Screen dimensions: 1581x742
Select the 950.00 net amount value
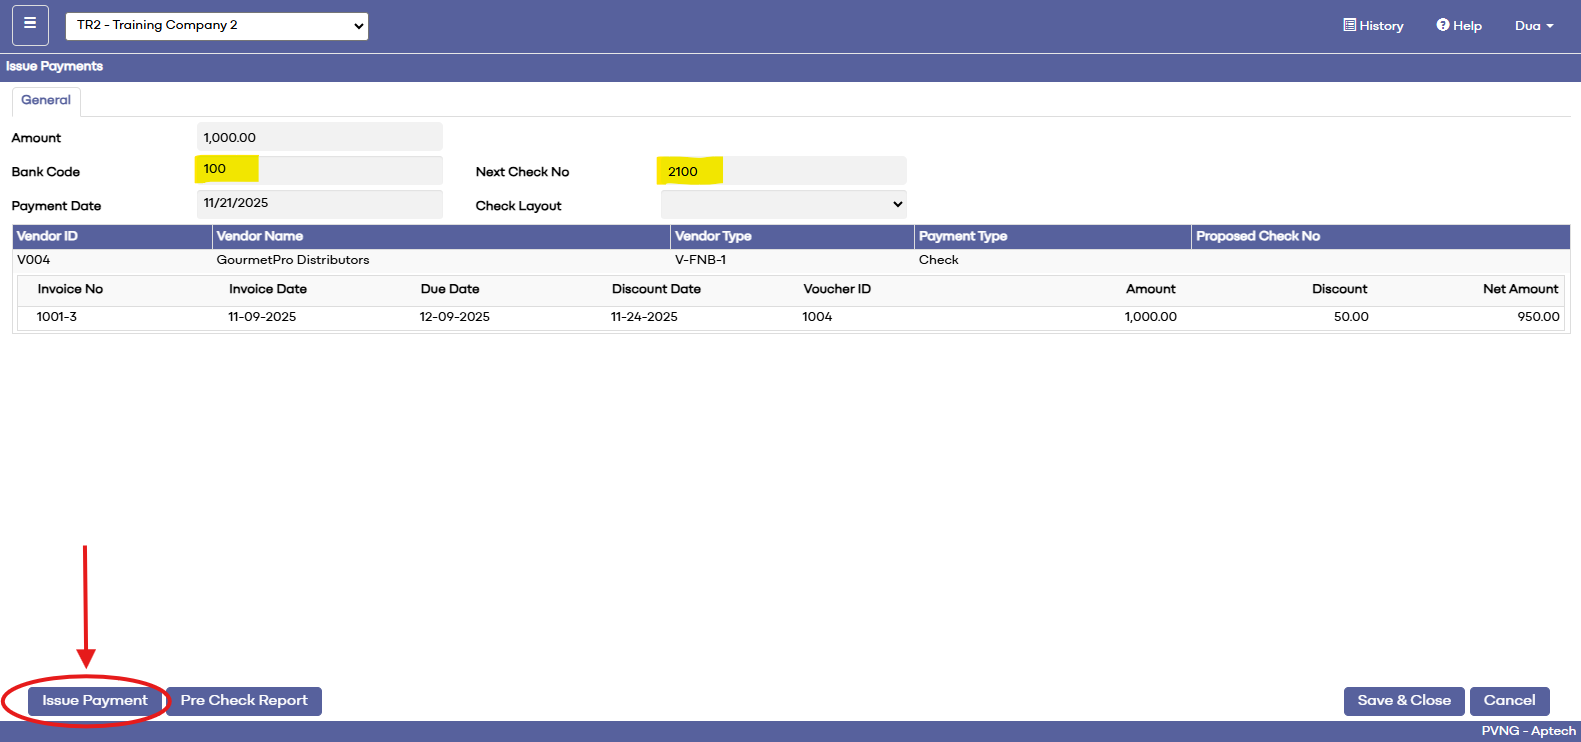pyautogui.click(x=1538, y=317)
